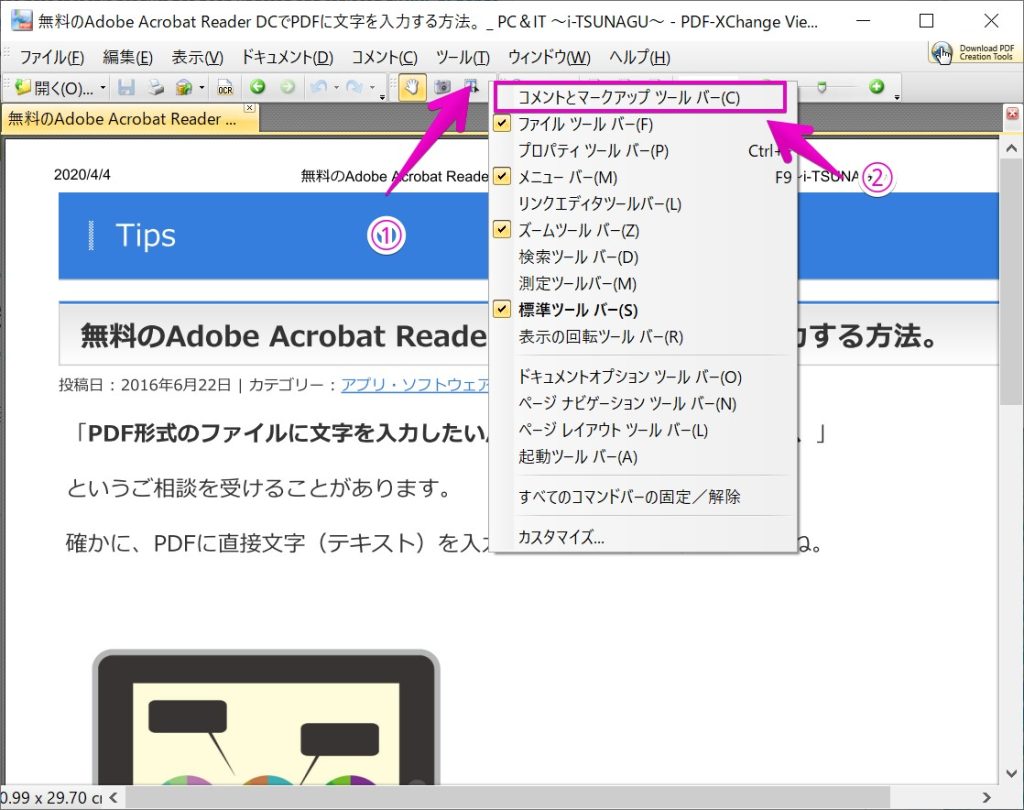
Task: Click vertical scrollbar up arrow
Action: pos(1012,148)
